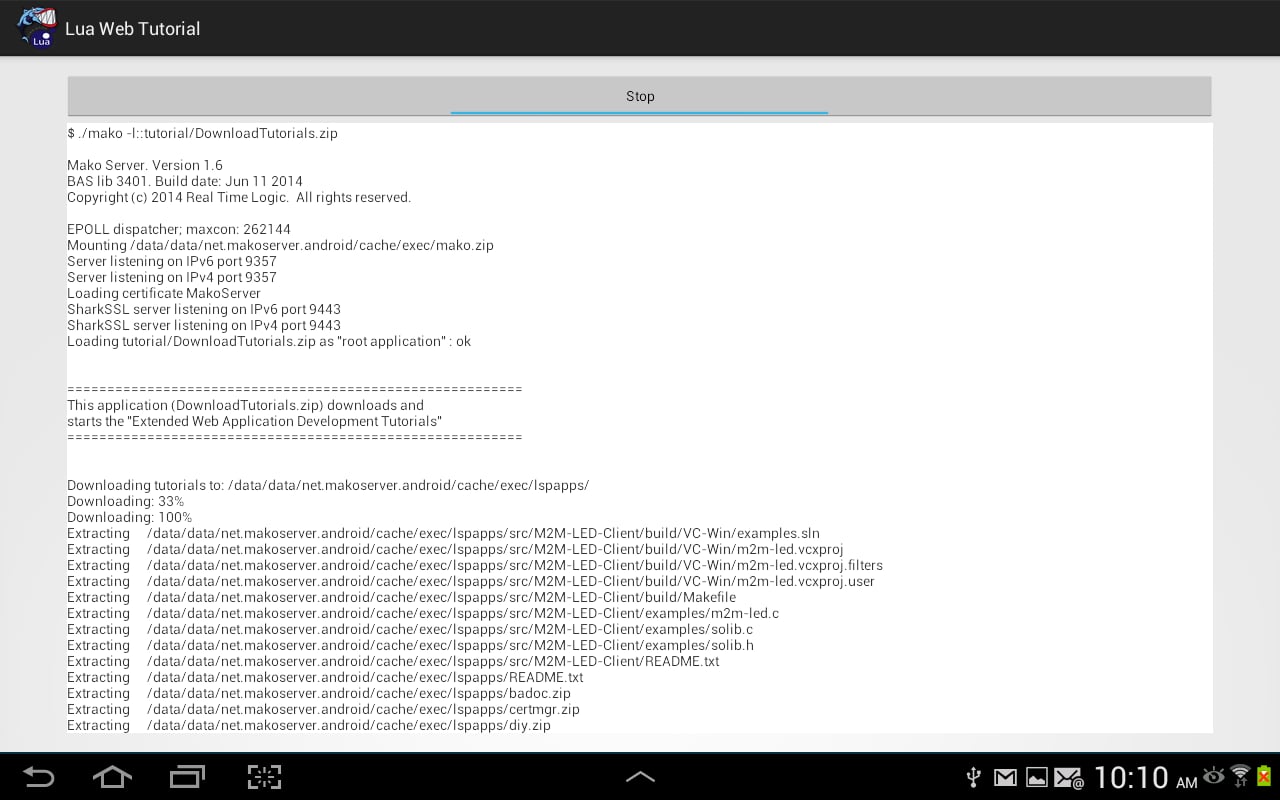Tap the Stop button

pos(639,96)
